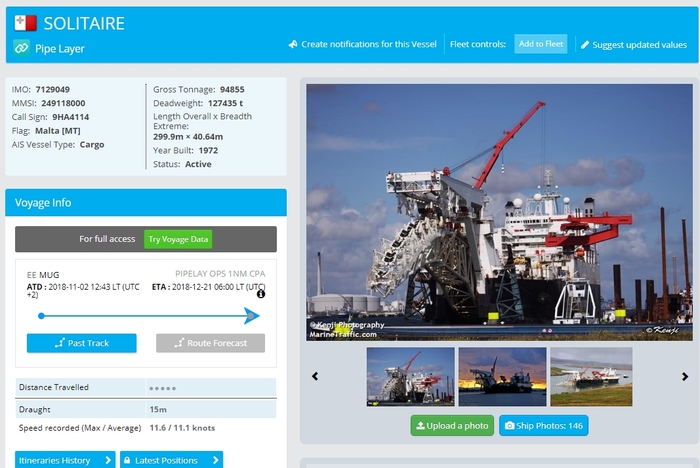This screenshot has width=700, height=468.
Task: Upload a photo of the ship
Action: point(452,426)
